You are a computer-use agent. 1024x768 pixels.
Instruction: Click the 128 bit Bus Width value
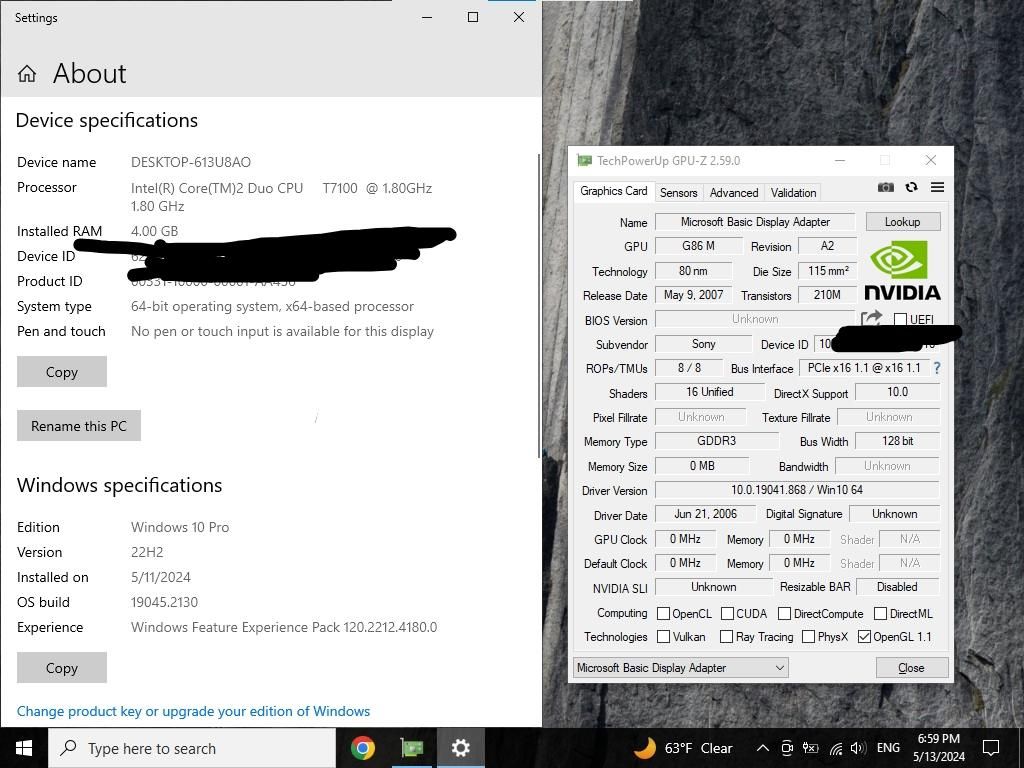[x=897, y=441]
